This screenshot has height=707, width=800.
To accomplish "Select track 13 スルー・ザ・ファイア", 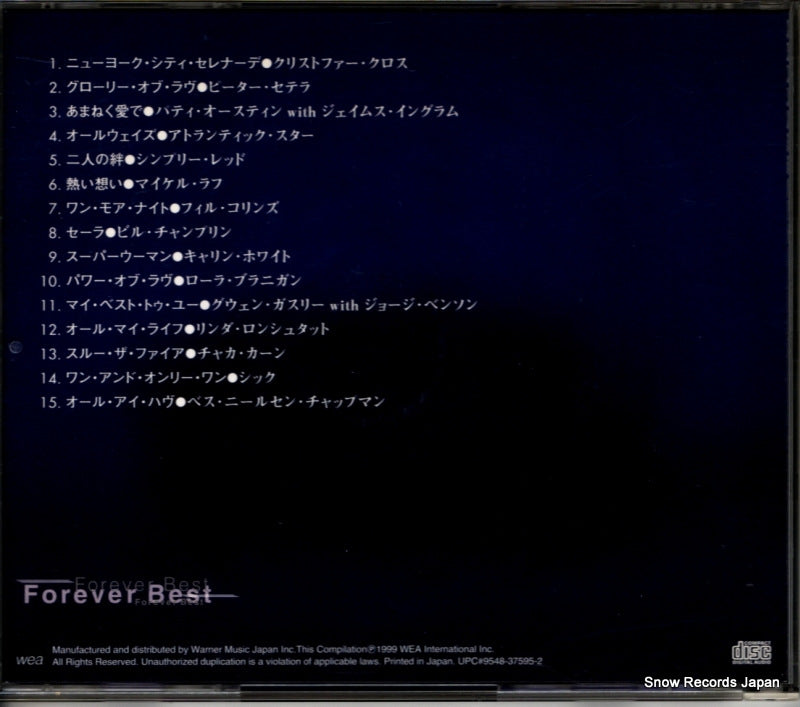I will (x=126, y=353).
